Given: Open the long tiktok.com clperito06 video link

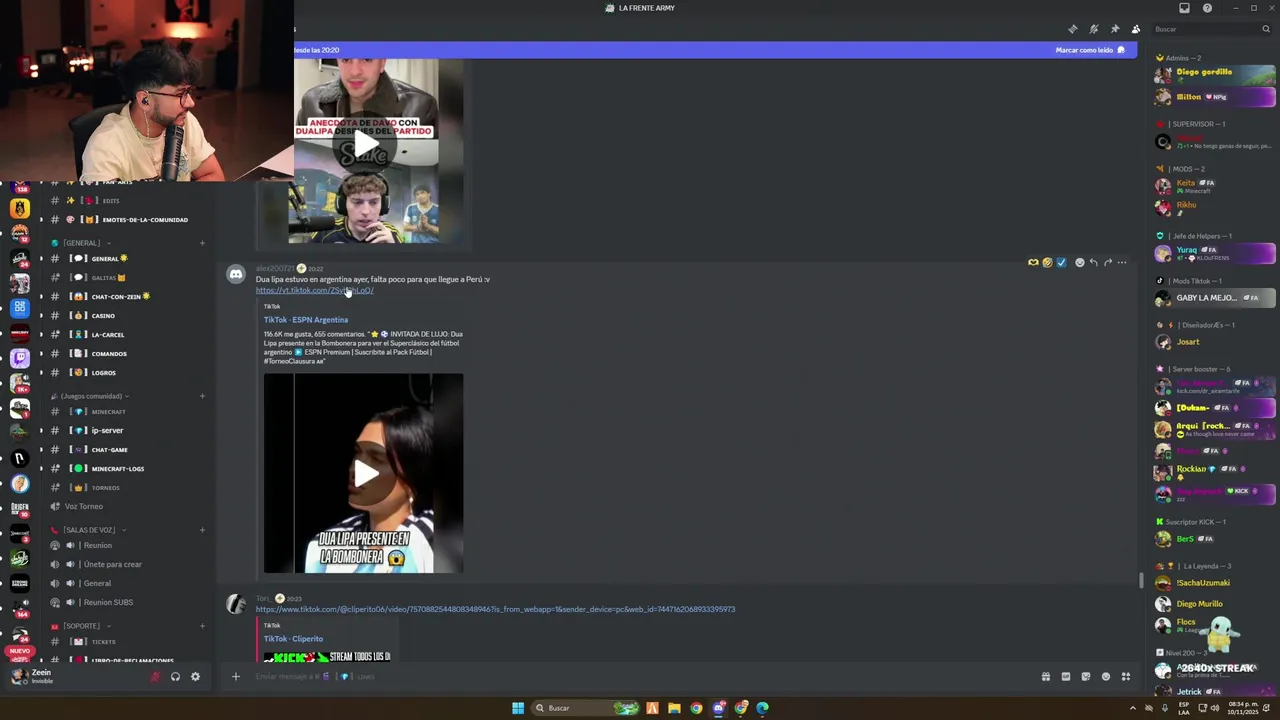Looking at the screenshot, I should [x=495, y=609].
